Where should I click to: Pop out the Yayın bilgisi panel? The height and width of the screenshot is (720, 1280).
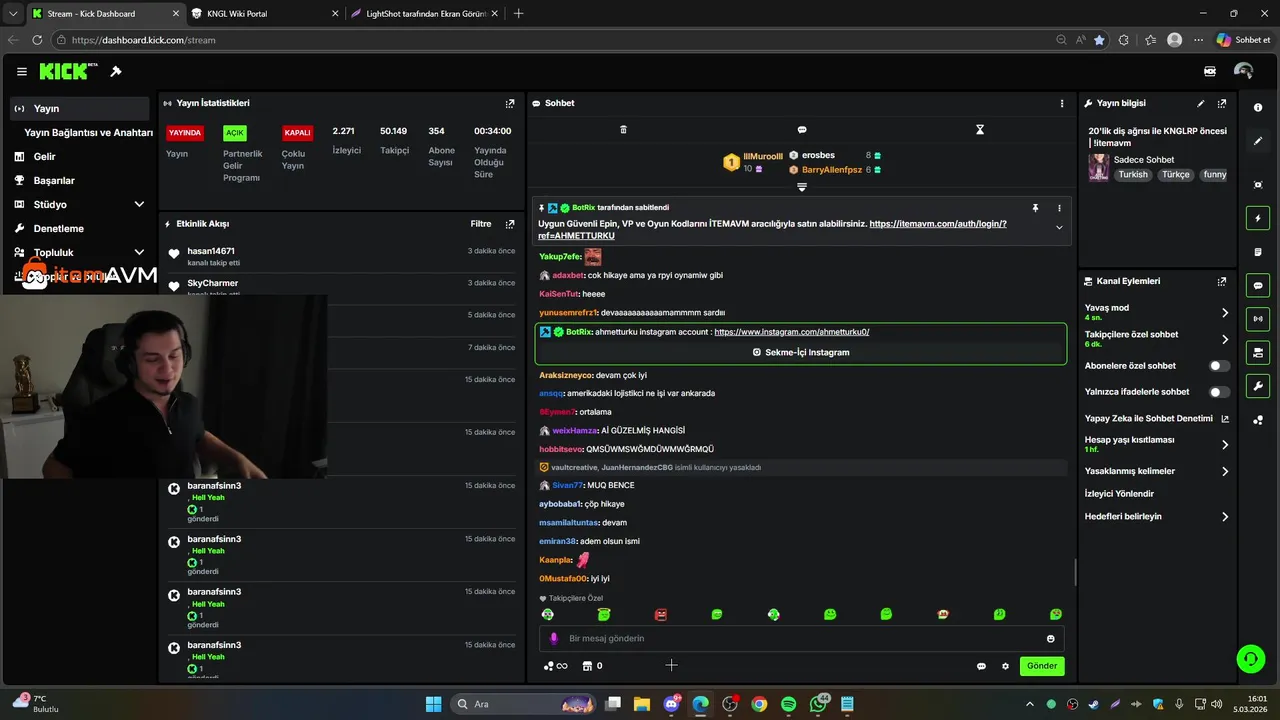tap(1222, 103)
